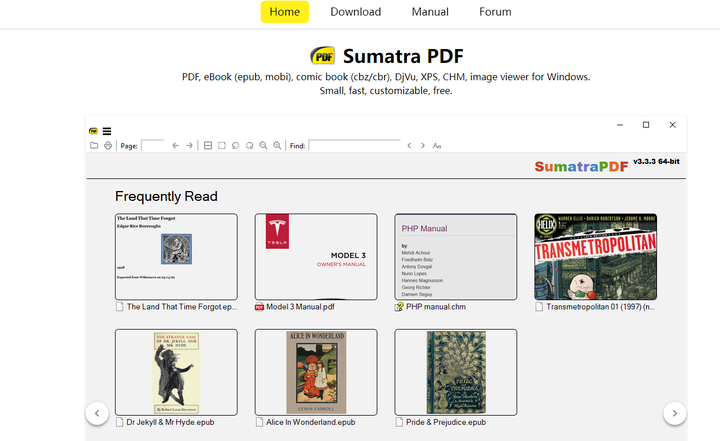Click the colorful SumatraPDF wordmark
This screenshot has height=441, width=720.
click(x=581, y=166)
